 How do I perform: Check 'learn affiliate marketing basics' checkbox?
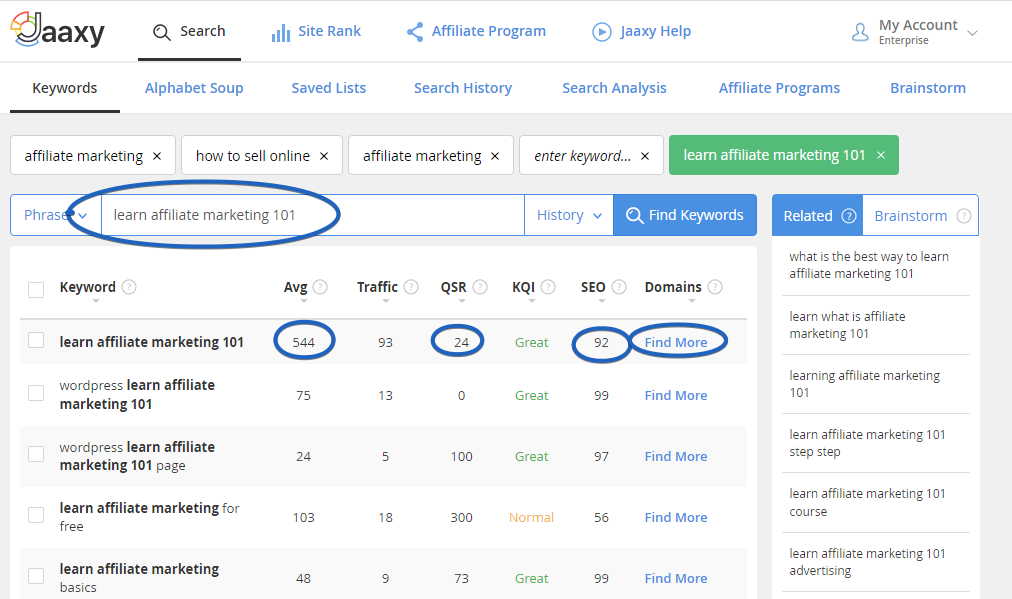(x=36, y=576)
